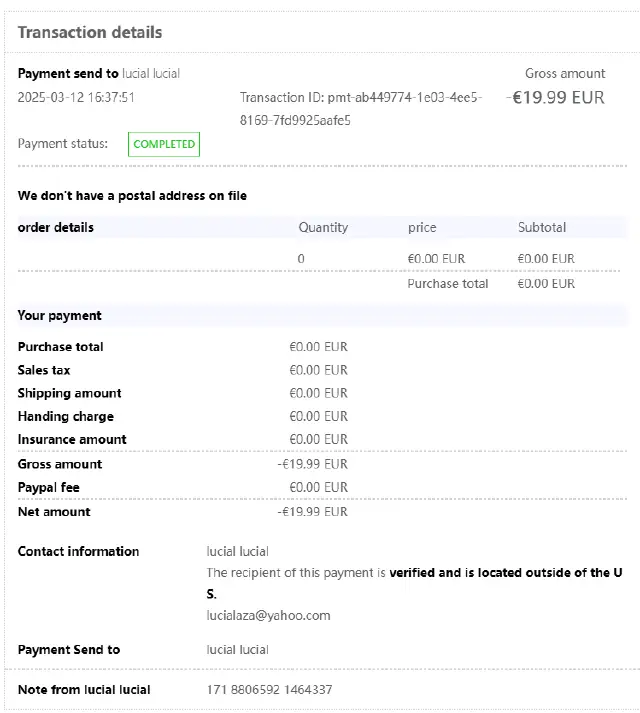
Task: Click the transaction date 2025-03-12 16:37:51
Action: pyautogui.click(x=76, y=98)
